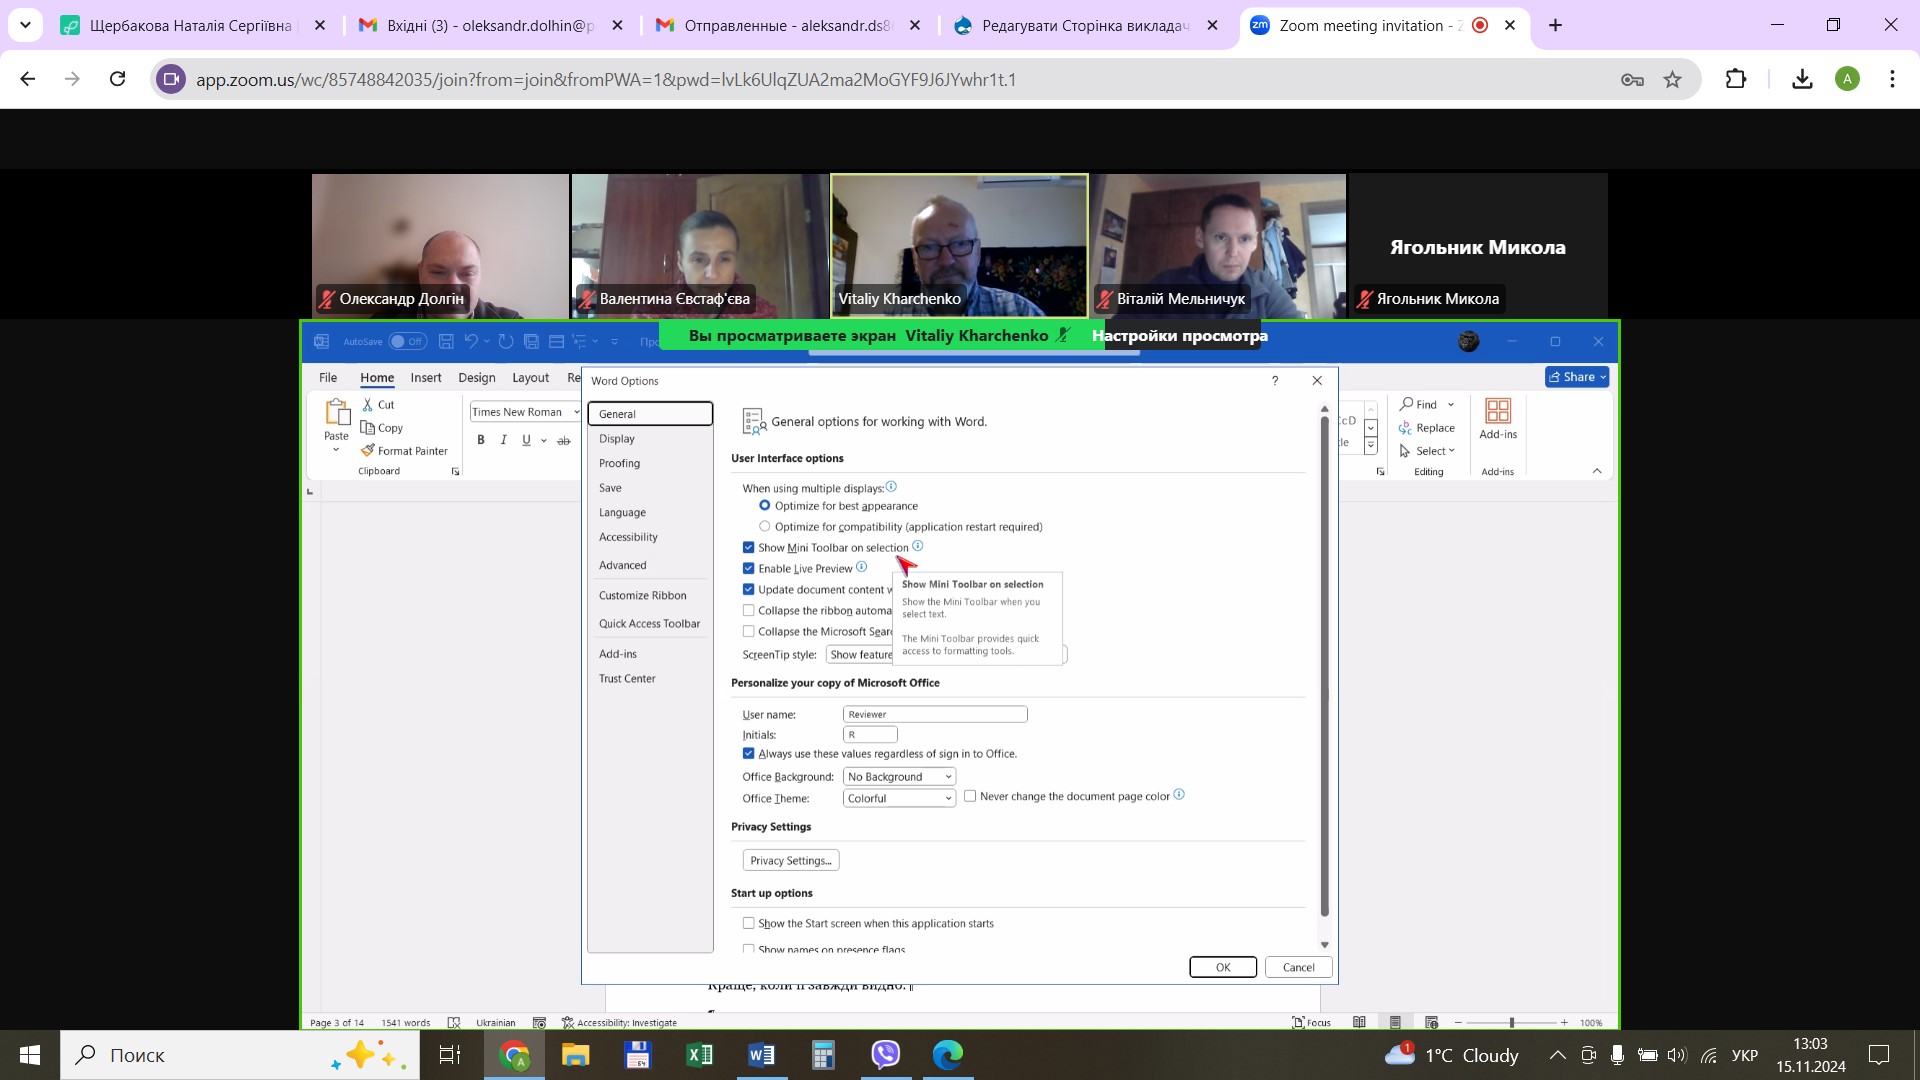Toggle the AutoSave switch
1920x1080 pixels.
coord(408,341)
